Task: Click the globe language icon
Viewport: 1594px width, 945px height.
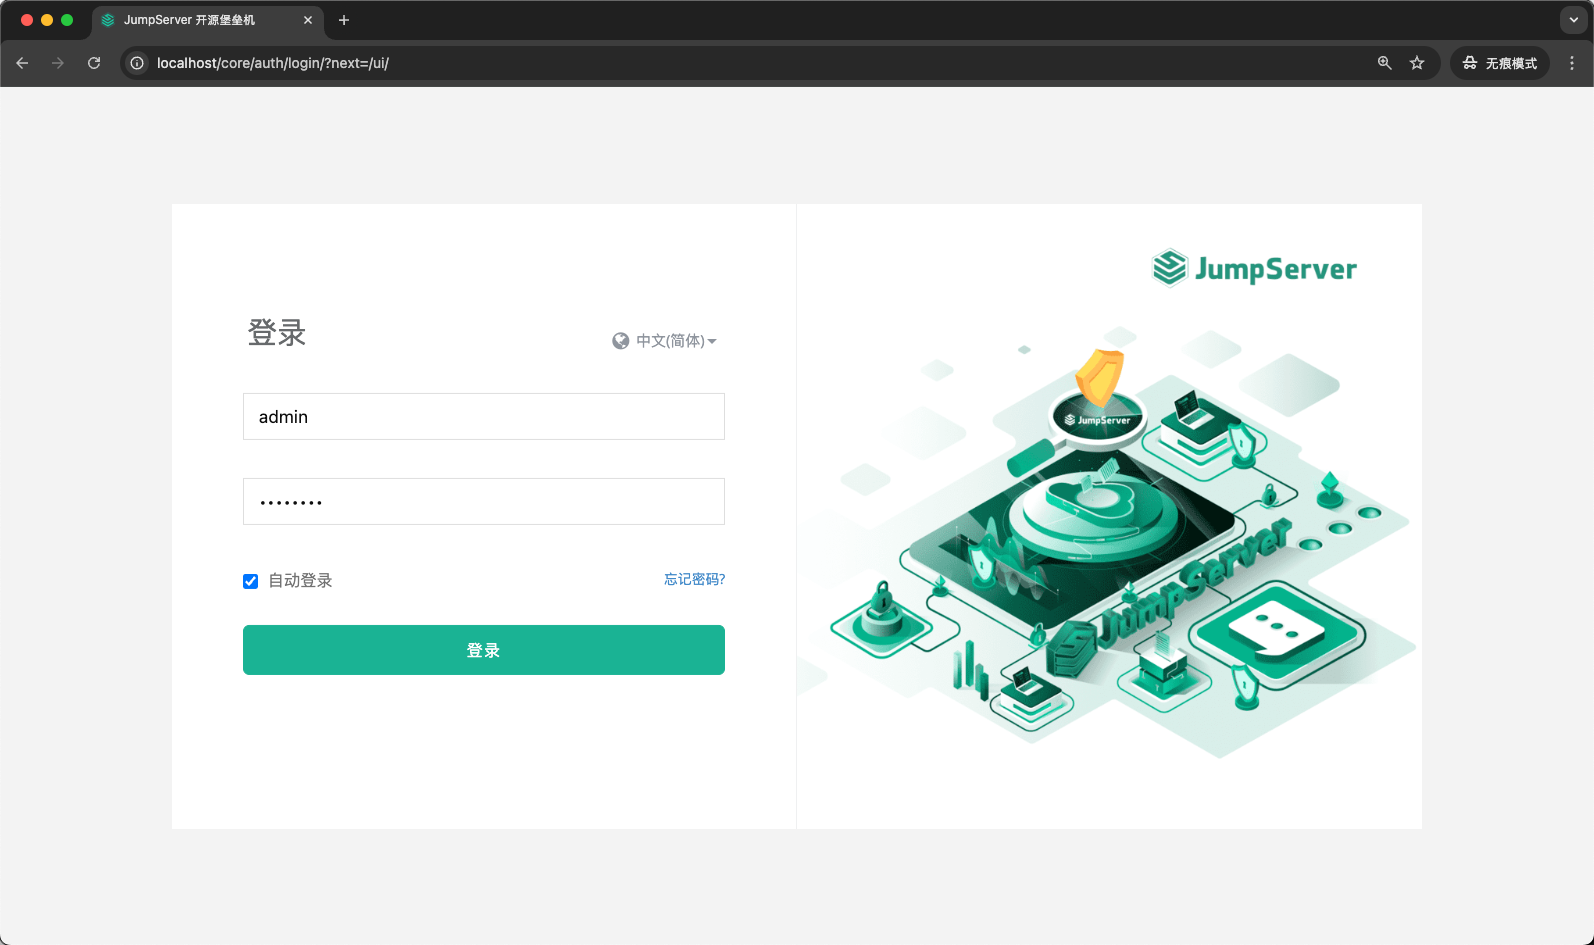Action: (x=621, y=341)
